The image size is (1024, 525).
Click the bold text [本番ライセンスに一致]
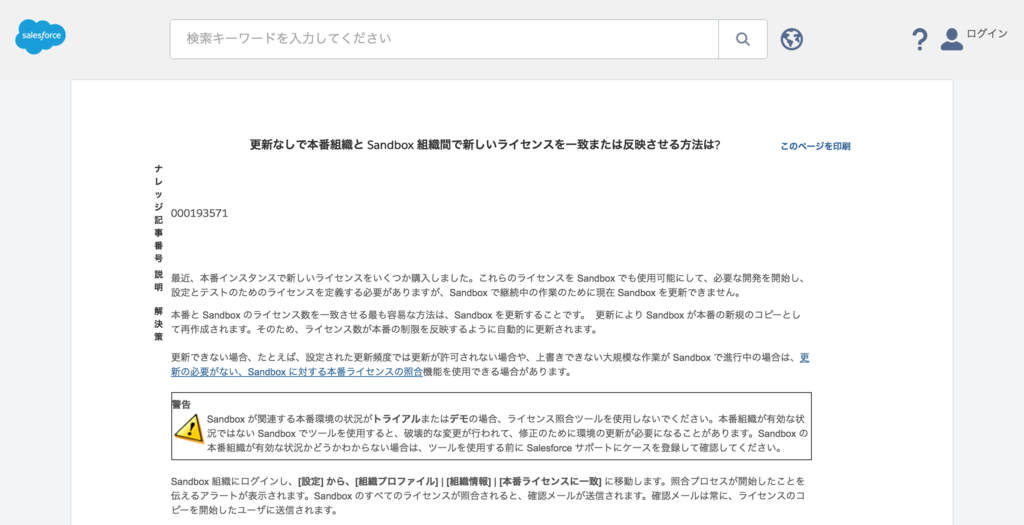[550, 481]
